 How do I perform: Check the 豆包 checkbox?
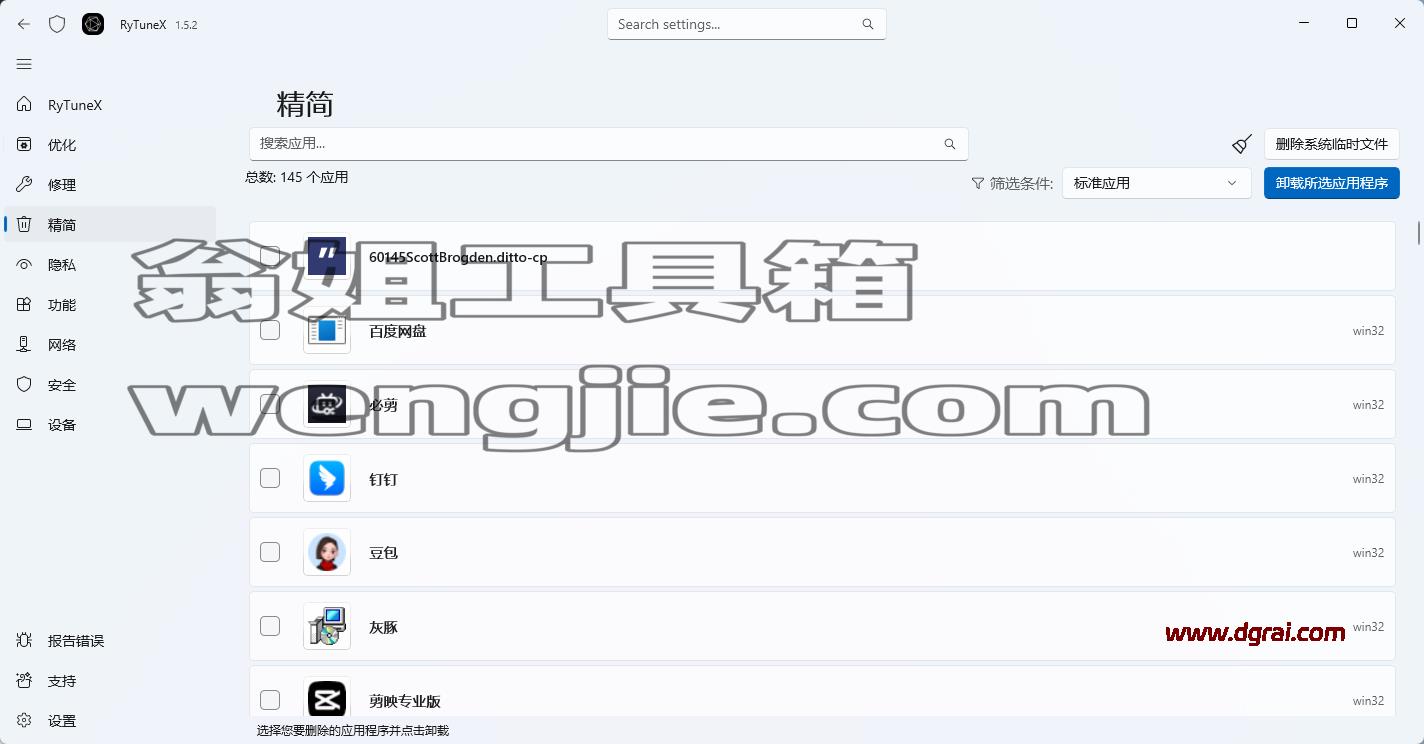click(270, 552)
